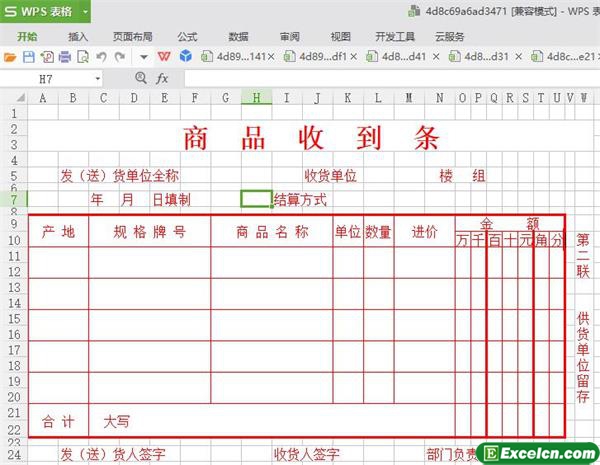Click the magnifier icon beside formula bar
This screenshot has height=465, width=600.
(141, 78)
